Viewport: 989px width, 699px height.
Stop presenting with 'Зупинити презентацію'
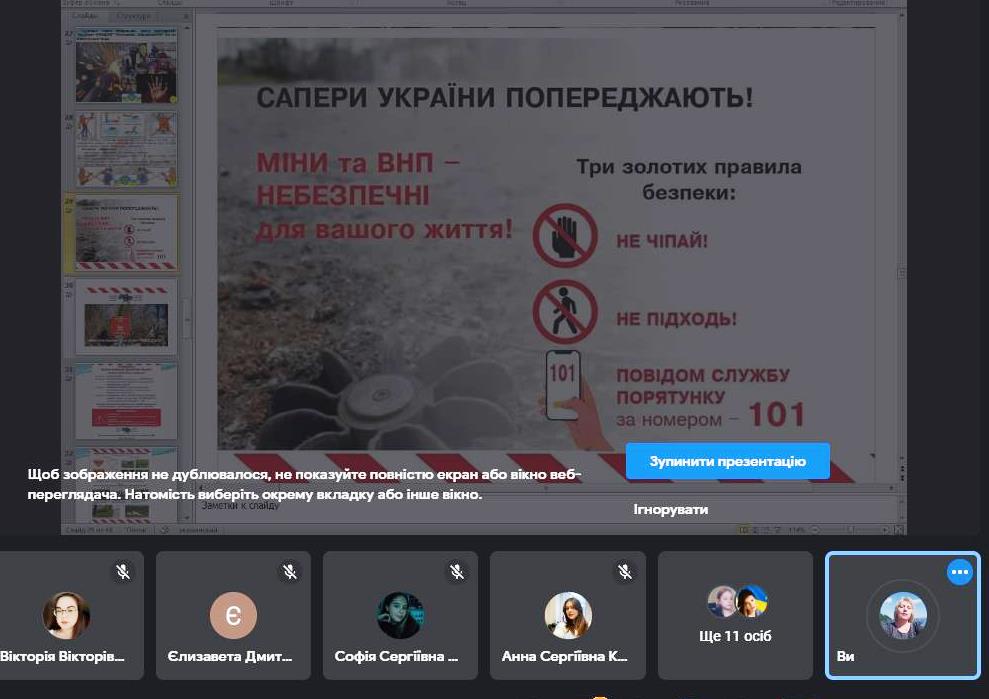click(727, 461)
